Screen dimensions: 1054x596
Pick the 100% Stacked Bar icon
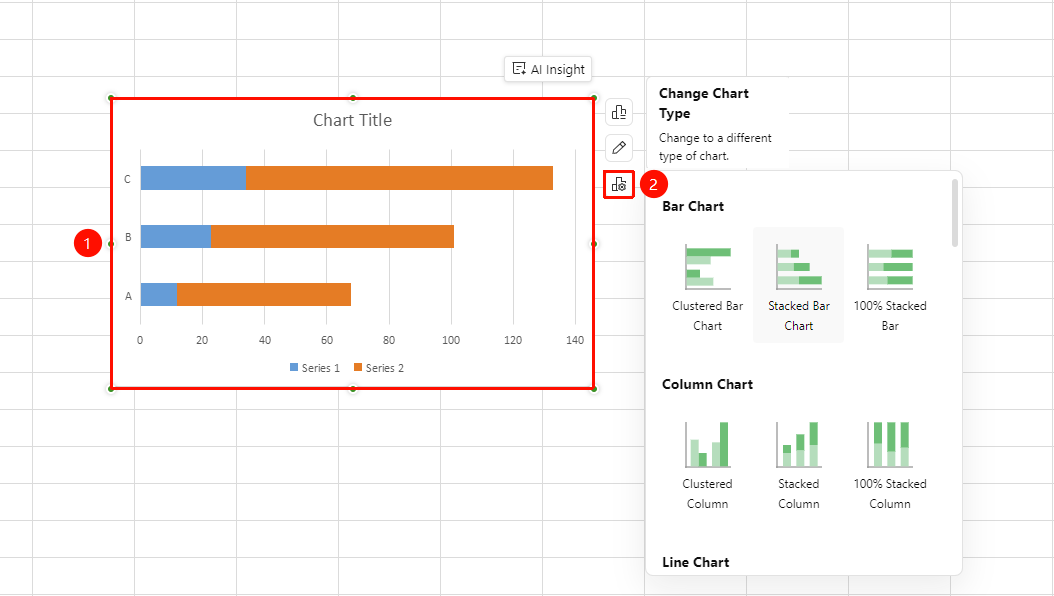(x=890, y=267)
